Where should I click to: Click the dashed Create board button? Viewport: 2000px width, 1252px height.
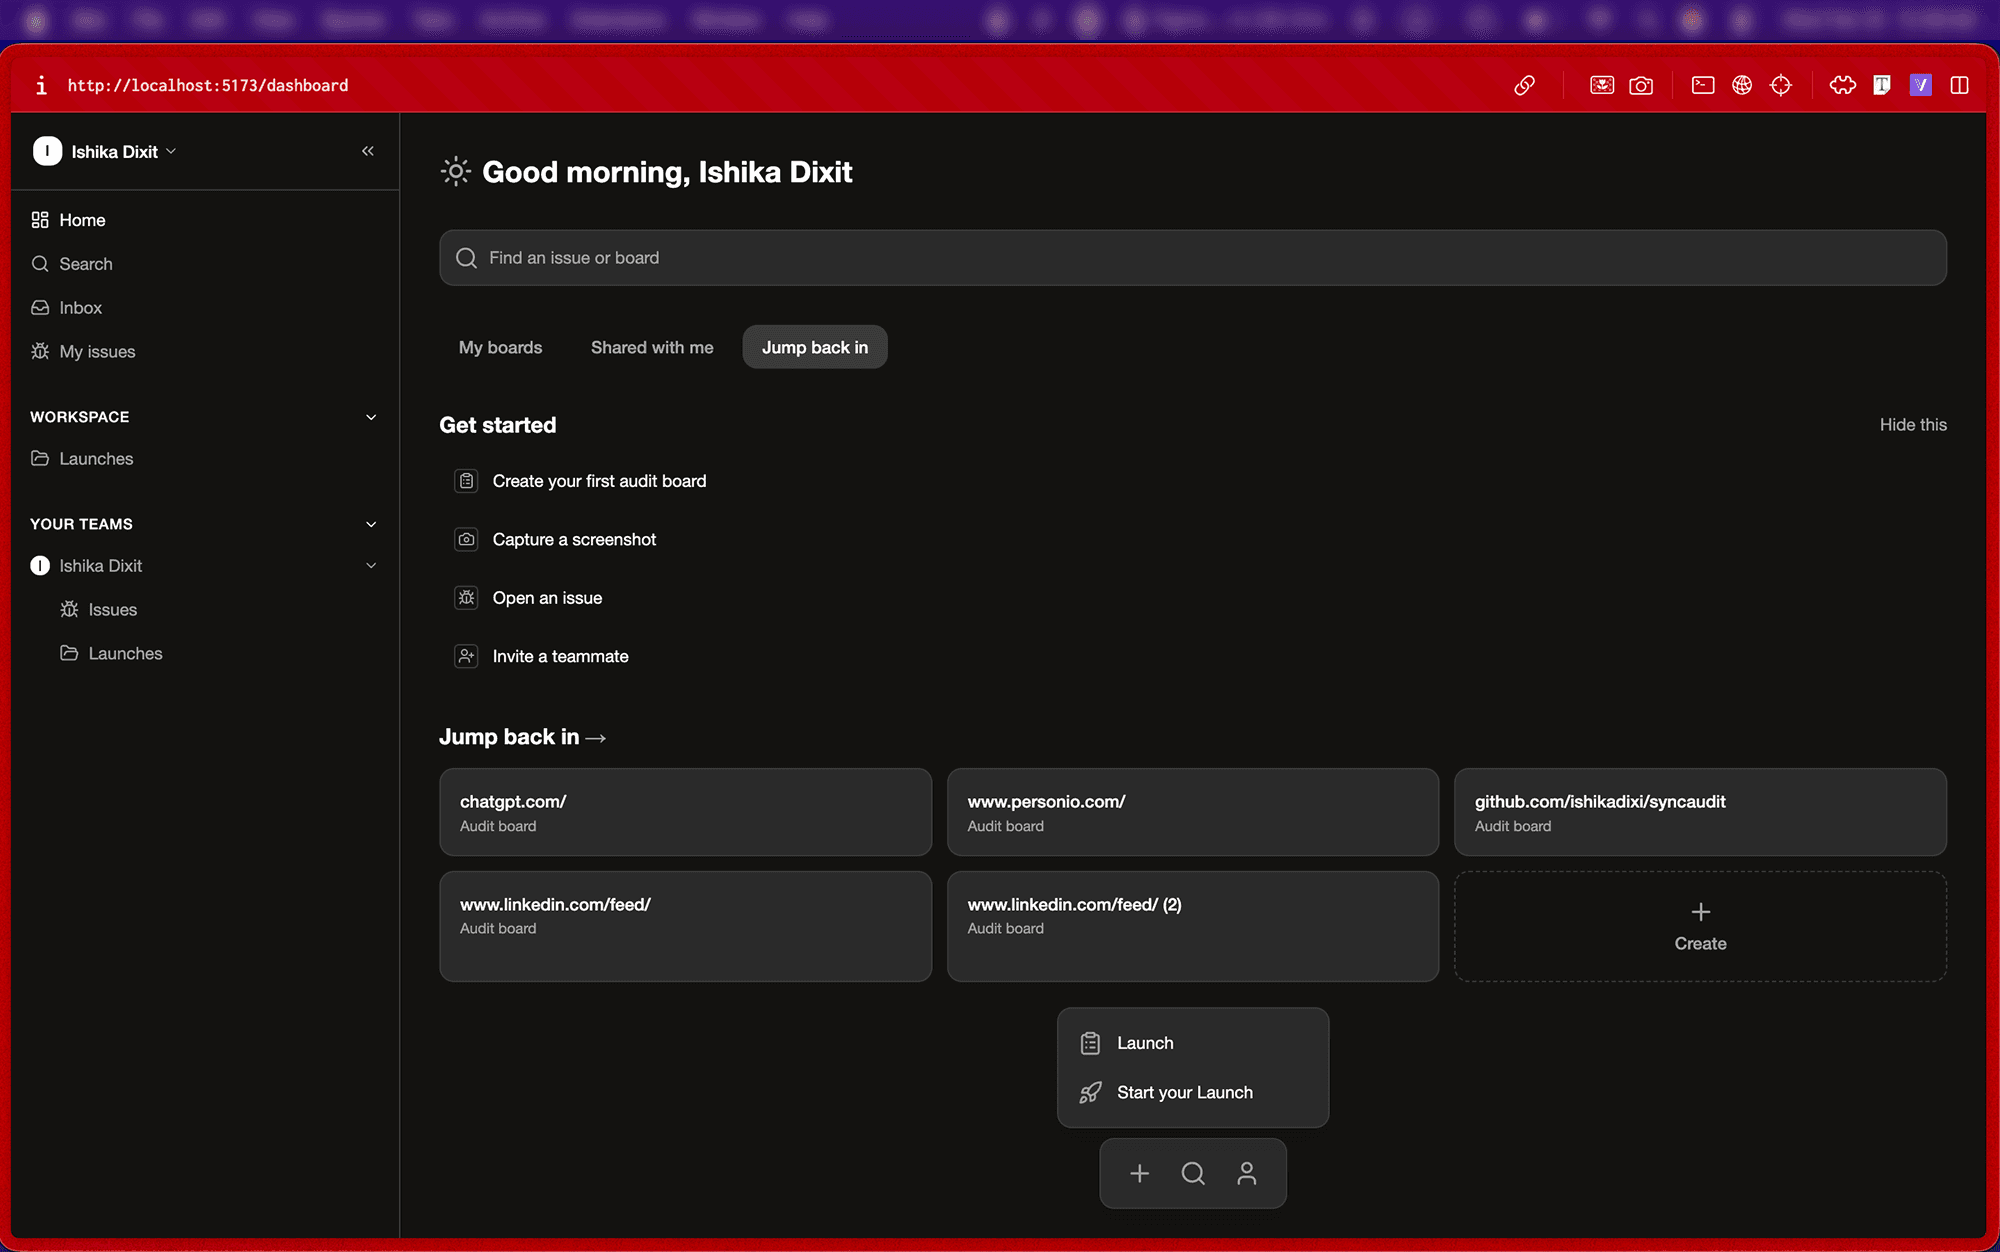1700,926
